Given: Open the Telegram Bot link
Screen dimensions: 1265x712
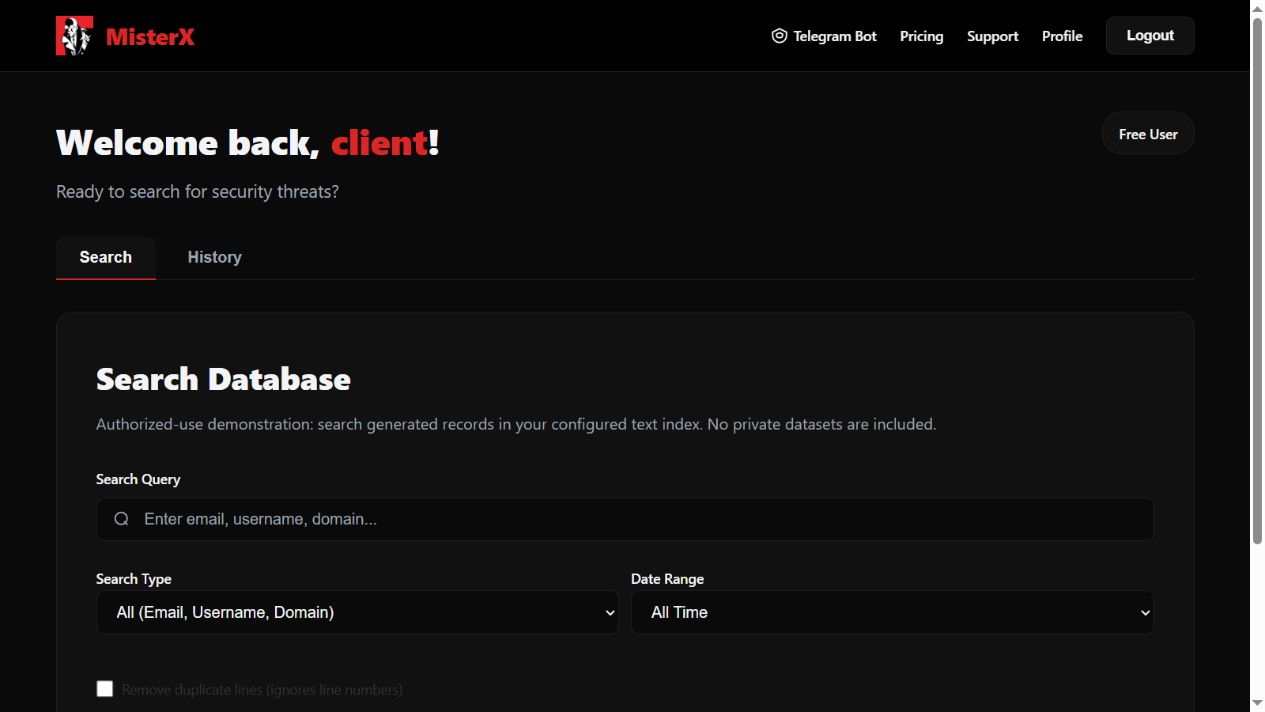Looking at the screenshot, I should tap(824, 36).
